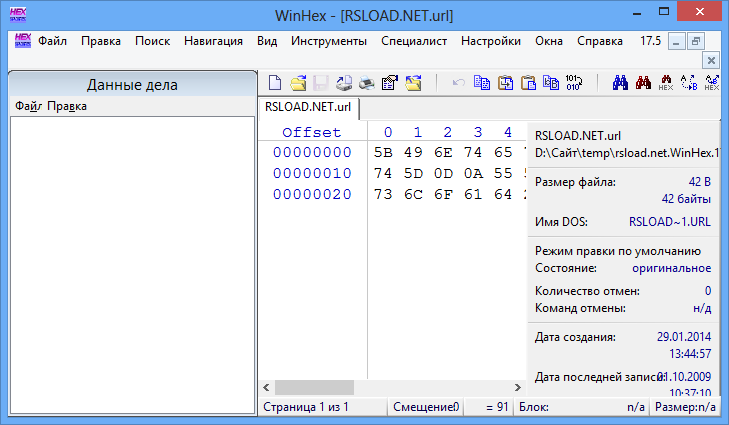The width and height of the screenshot is (729, 425).
Task: Click the Смещение status bar field
Action: click(x=426, y=407)
